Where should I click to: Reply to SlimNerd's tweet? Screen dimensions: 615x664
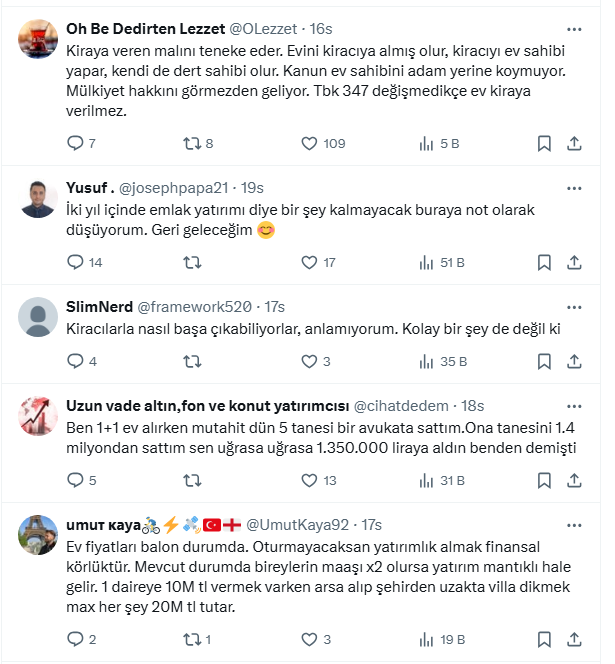pos(75,361)
